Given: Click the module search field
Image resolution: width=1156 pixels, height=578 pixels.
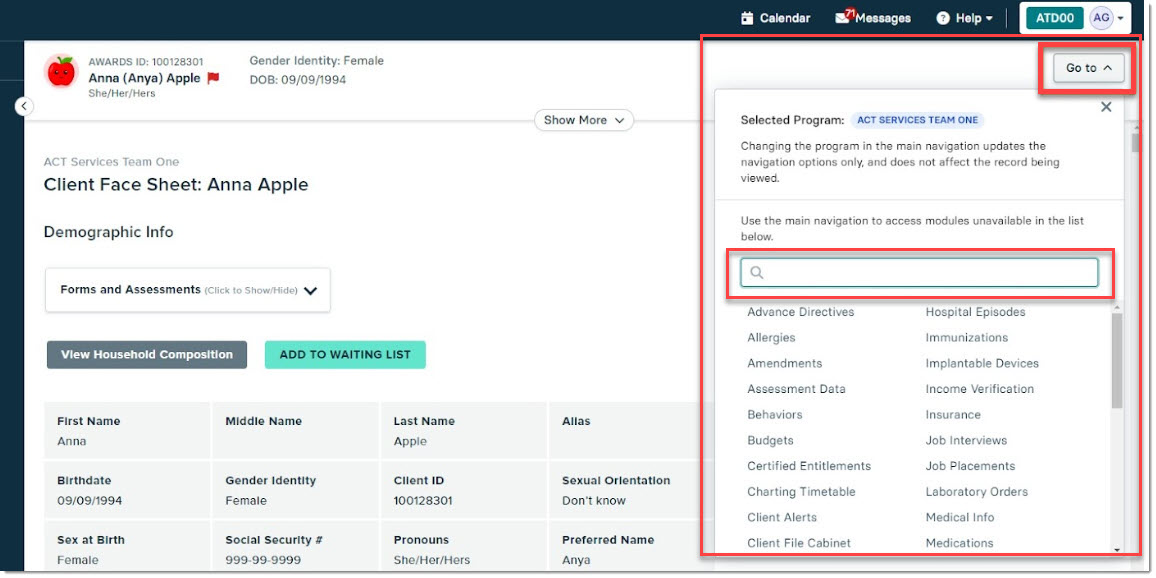Looking at the screenshot, I should click(919, 272).
